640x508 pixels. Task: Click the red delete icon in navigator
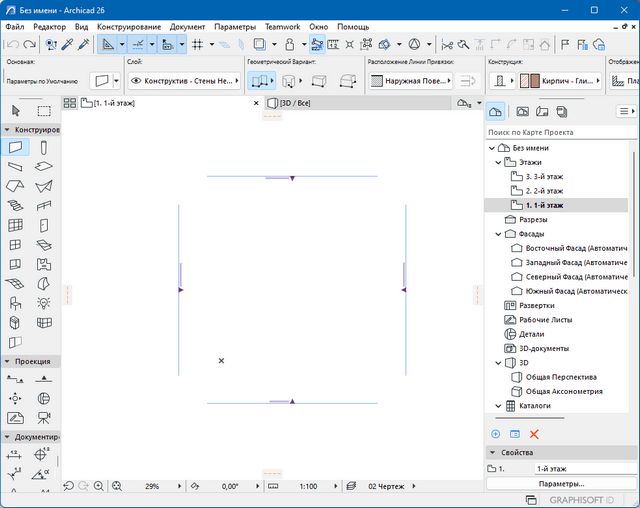click(x=534, y=434)
